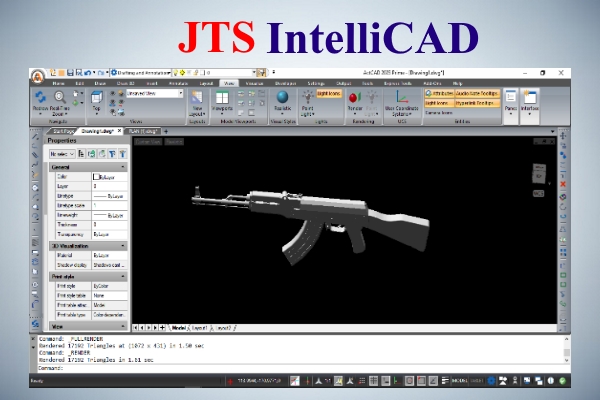Click the New drawing icon in quick access toolbar
The image size is (600, 400).
pos(53,72)
